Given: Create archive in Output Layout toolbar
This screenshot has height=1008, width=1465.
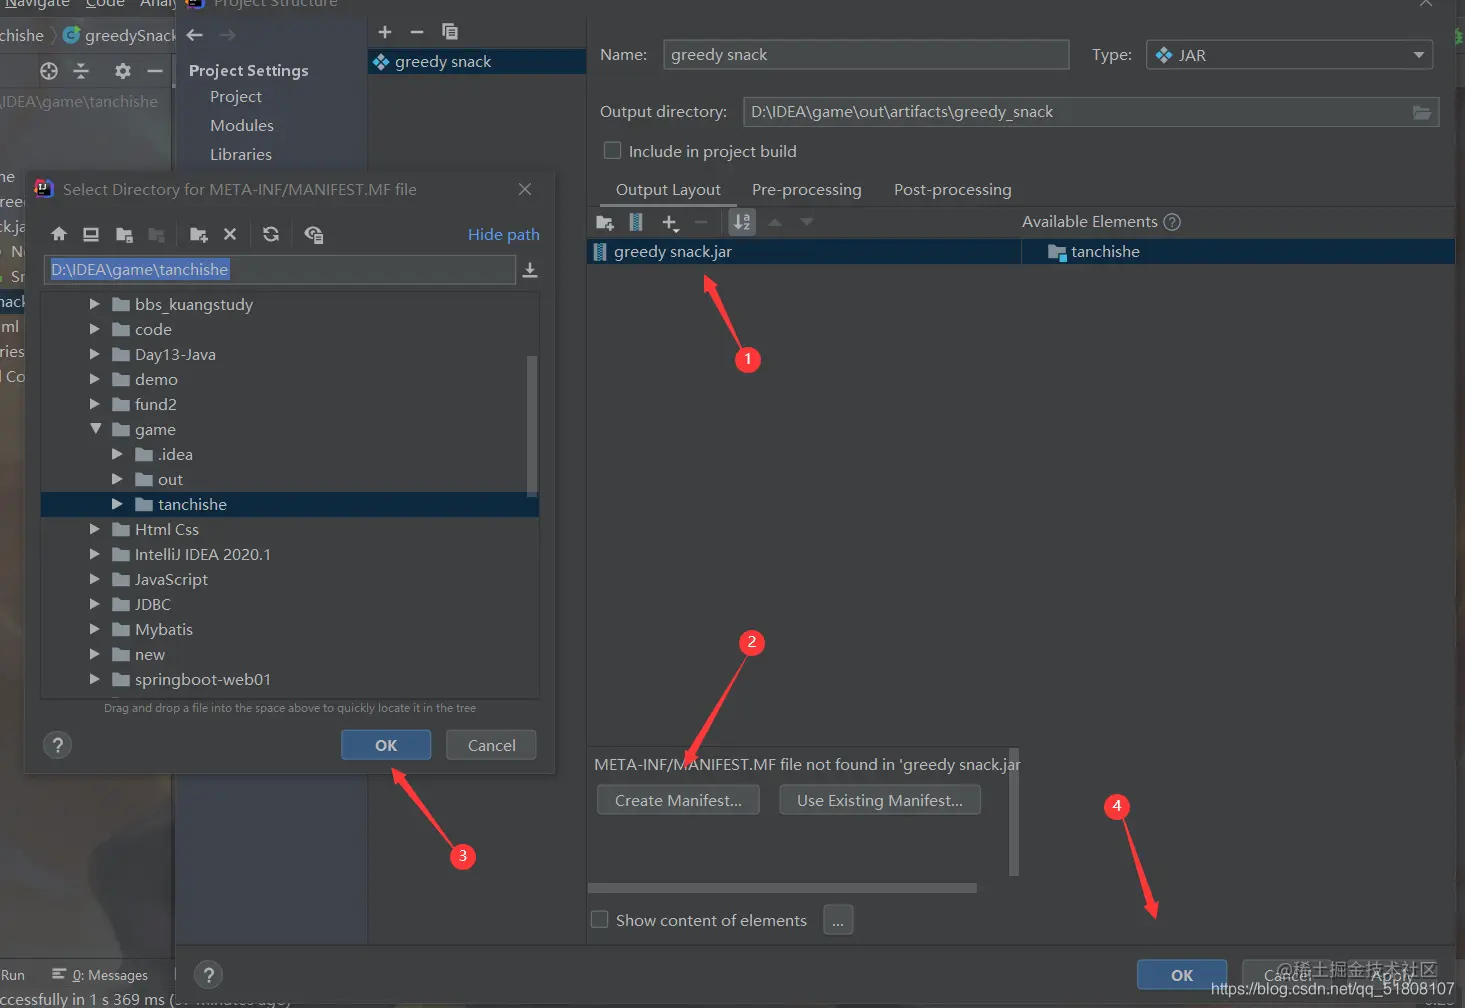Looking at the screenshot, I should click(636, 222).
